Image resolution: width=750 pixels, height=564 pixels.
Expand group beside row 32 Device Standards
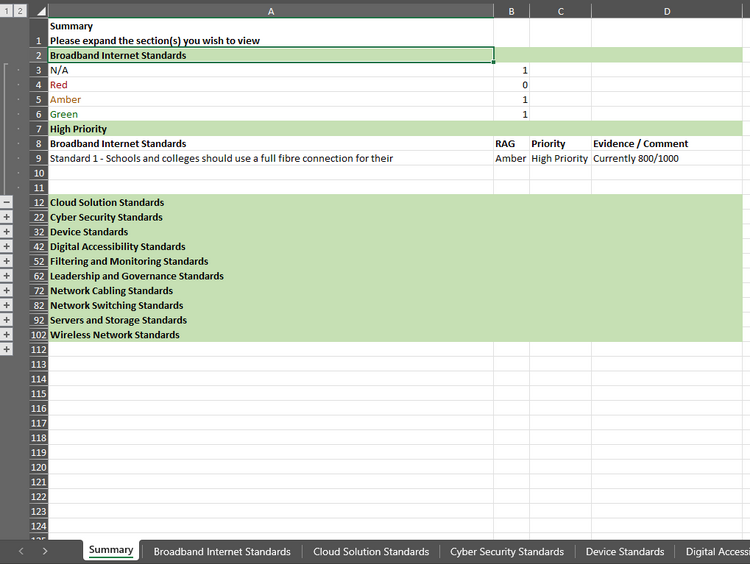coord(6,232)
